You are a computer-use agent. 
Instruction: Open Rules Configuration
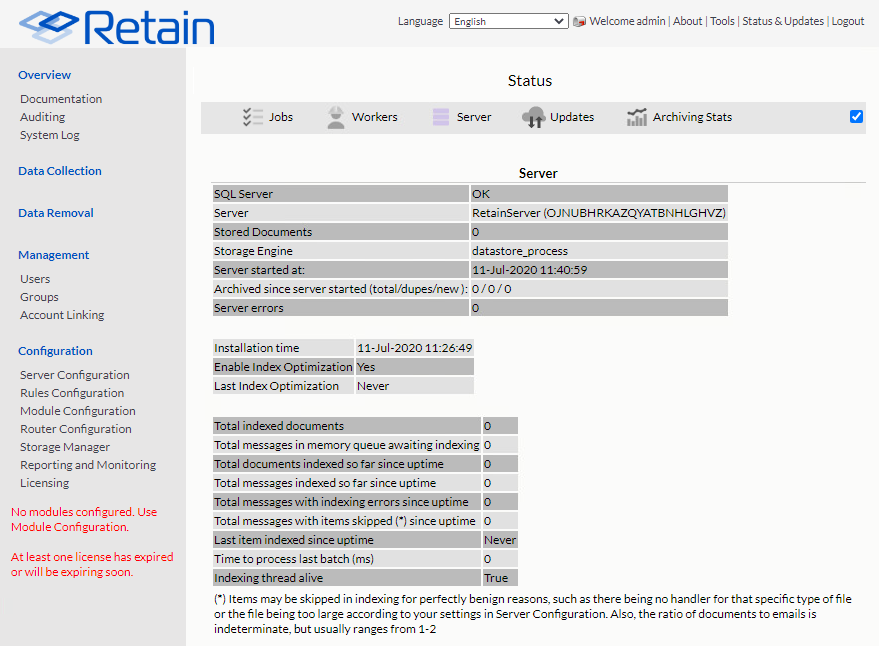(x=72, y=393)
